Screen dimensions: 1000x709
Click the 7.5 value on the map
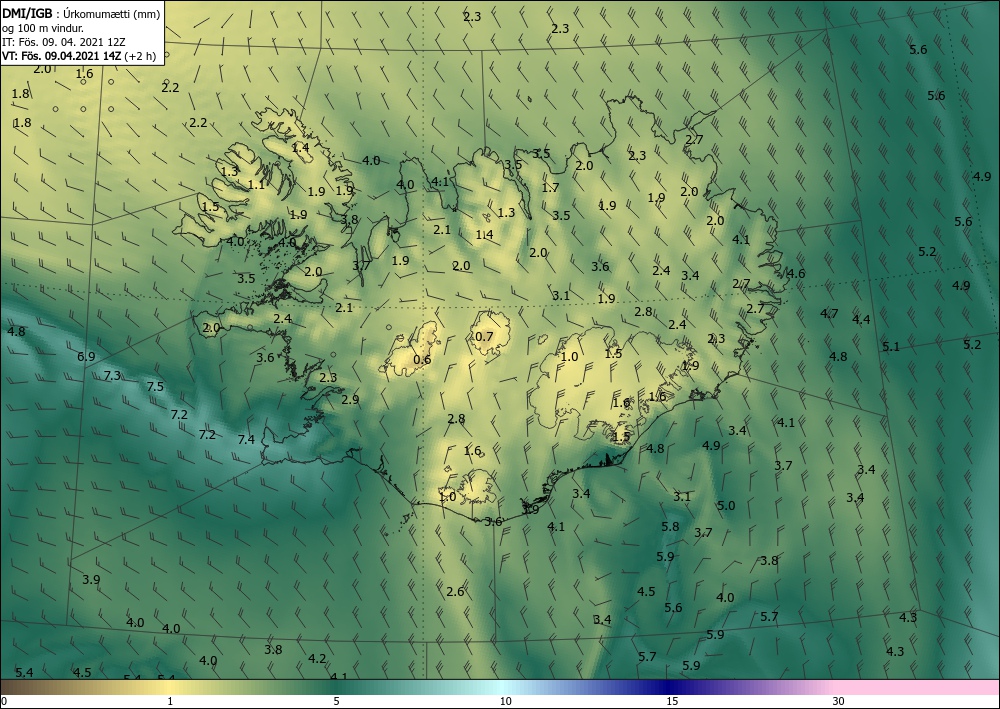click(155, 386)
